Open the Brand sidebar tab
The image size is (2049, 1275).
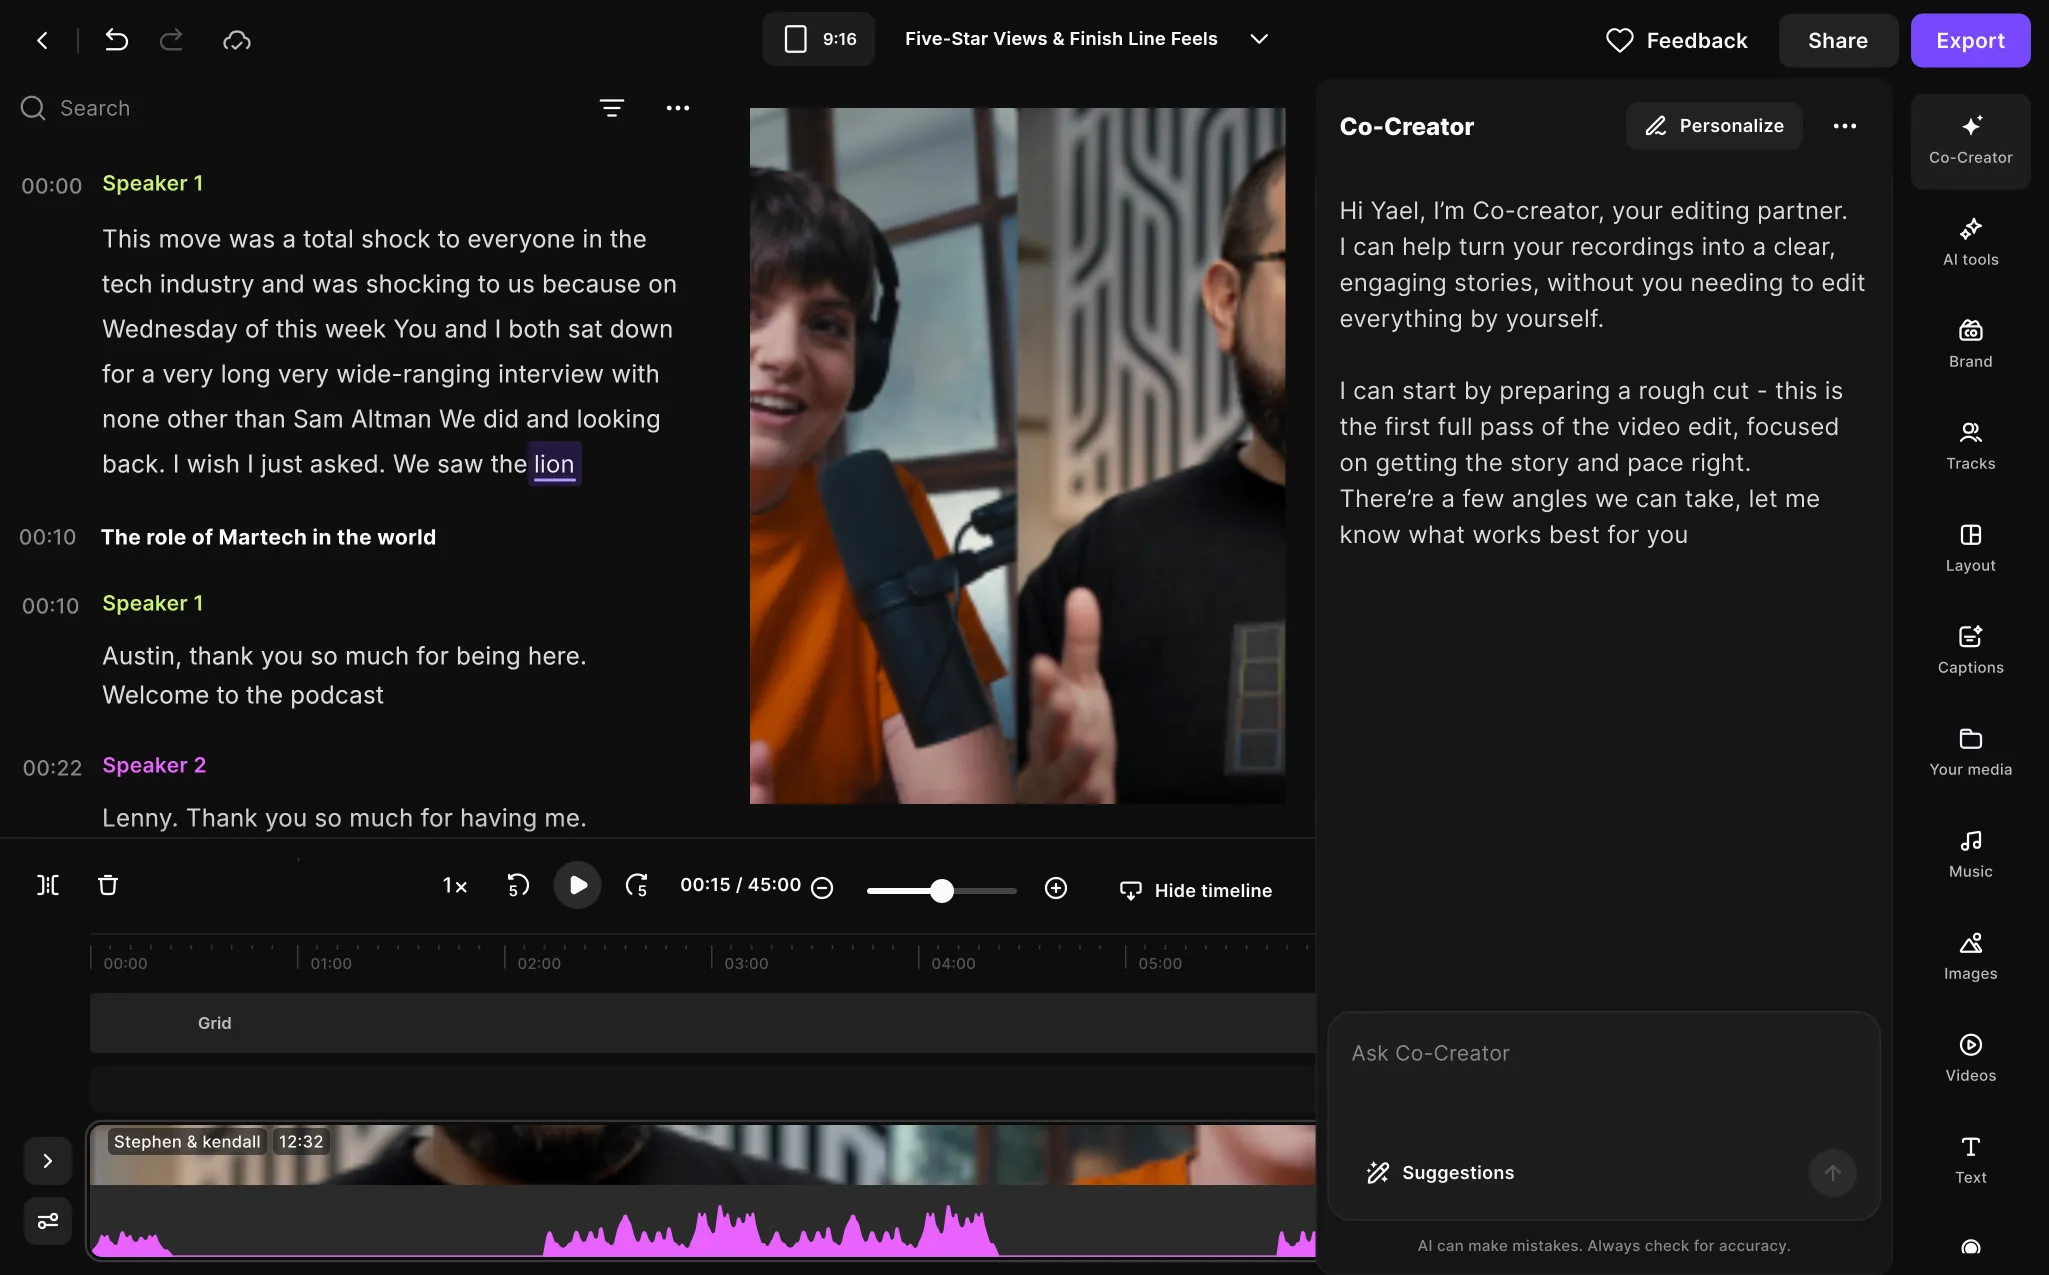pos(1970,344)
